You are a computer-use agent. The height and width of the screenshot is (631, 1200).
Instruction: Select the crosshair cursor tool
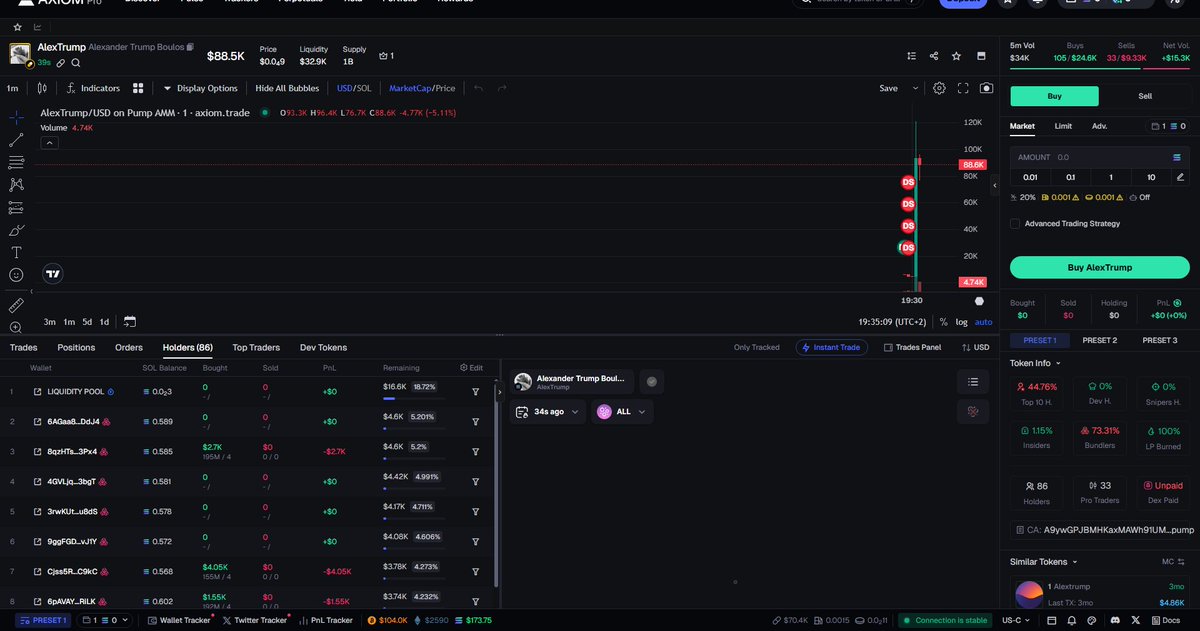click(16, 117)
